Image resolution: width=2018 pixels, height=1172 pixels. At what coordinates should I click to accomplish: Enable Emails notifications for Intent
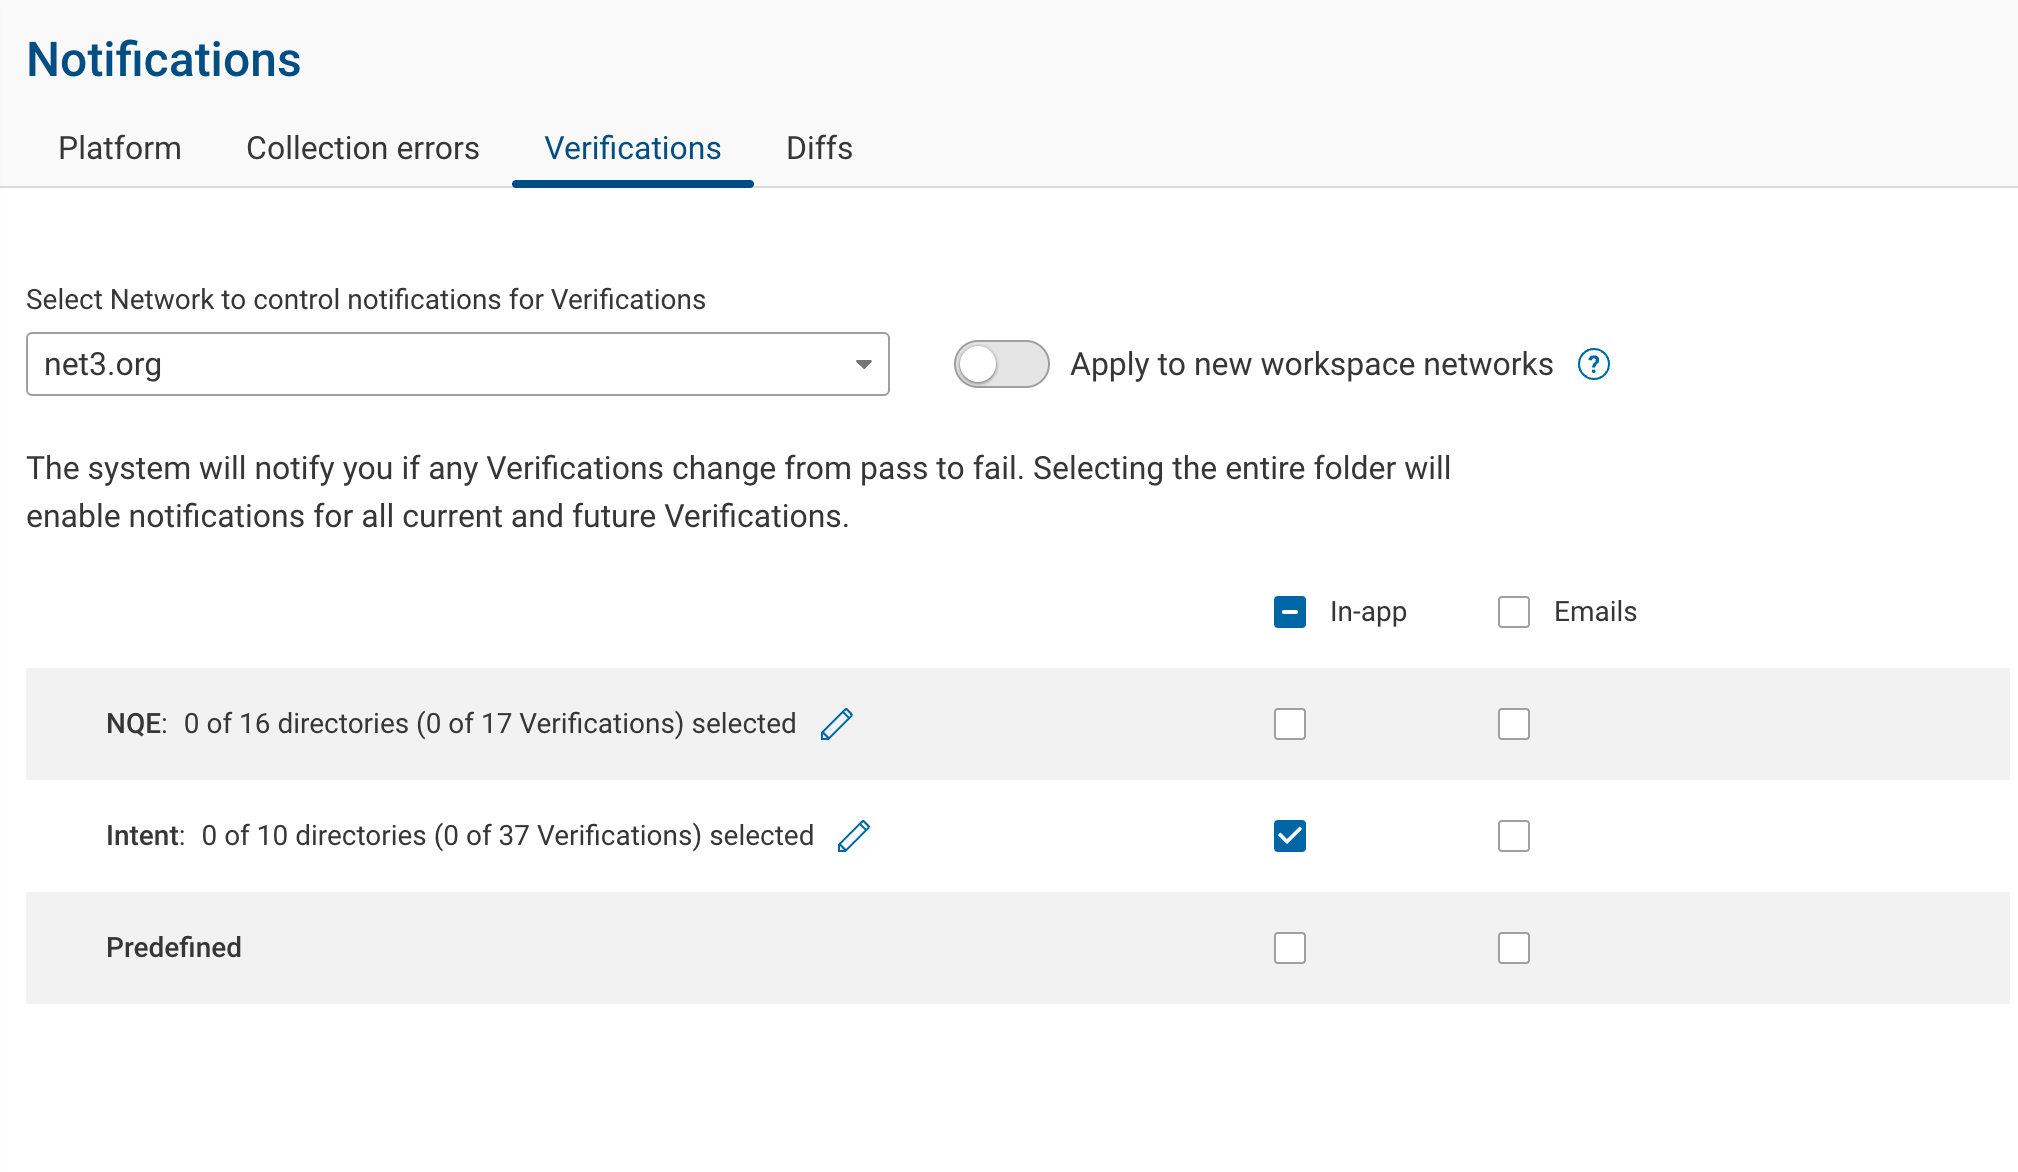pos(1514,836)
